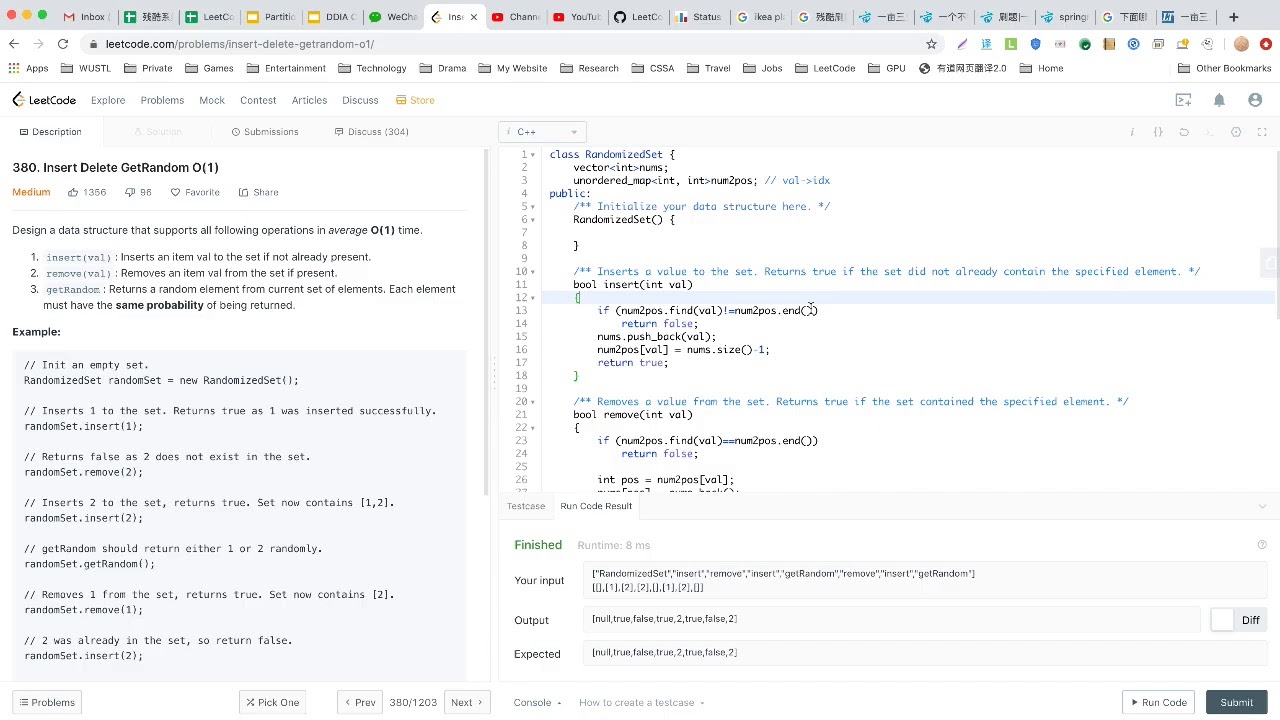Go back in browser history
1280x720 pixels.
point(14,44)
